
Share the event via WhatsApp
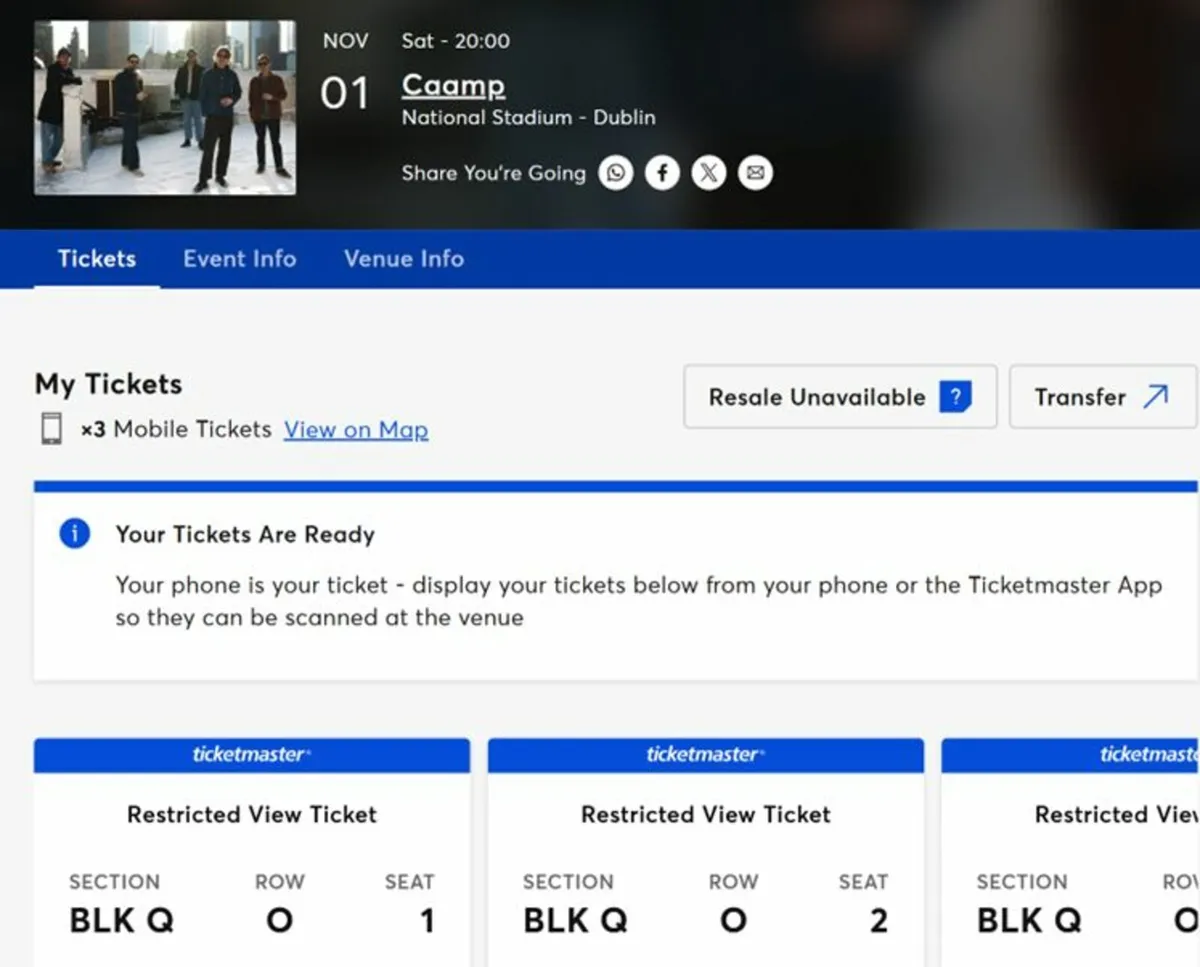[x=616, y=172]
